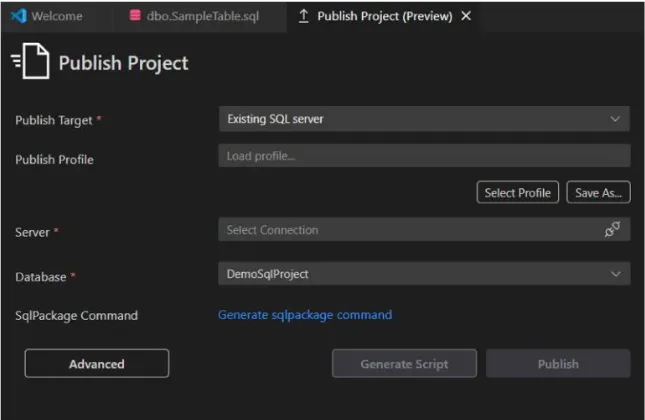Click the Save As... button
Viewport: 645px width, 420px height.
598,193
